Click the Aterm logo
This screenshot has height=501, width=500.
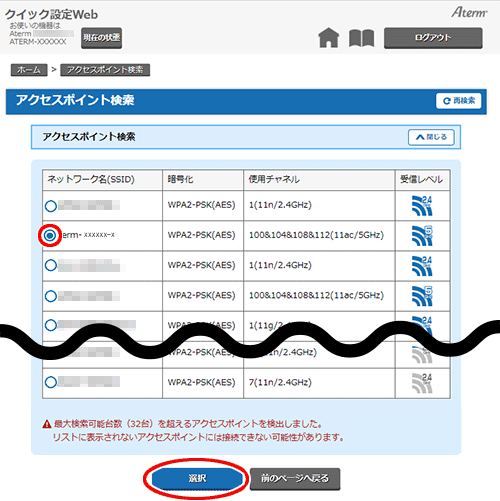(469, 13)
